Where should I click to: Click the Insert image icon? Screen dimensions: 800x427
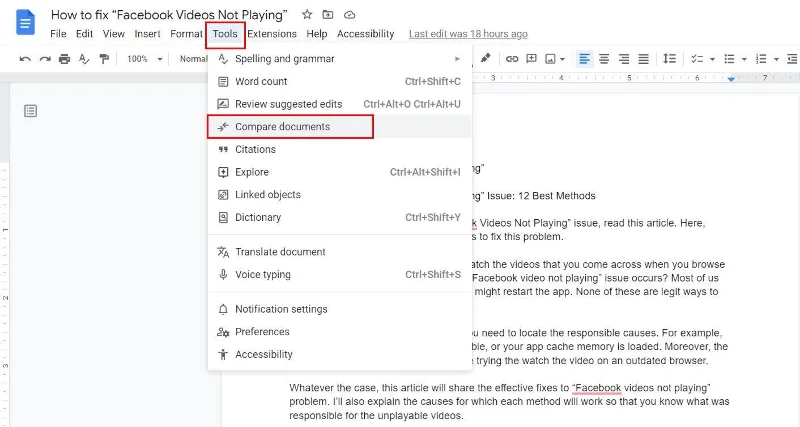click(x=550, y=59)
